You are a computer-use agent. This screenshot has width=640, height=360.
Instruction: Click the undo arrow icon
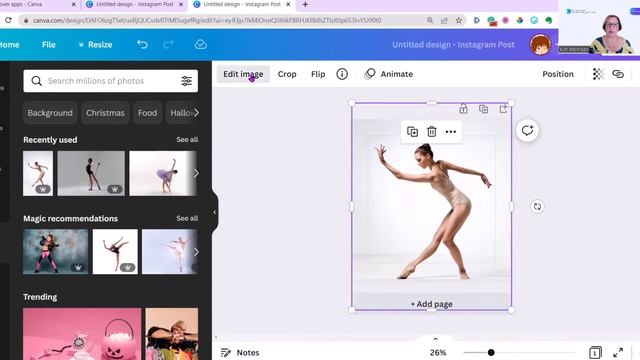point(142,44)
